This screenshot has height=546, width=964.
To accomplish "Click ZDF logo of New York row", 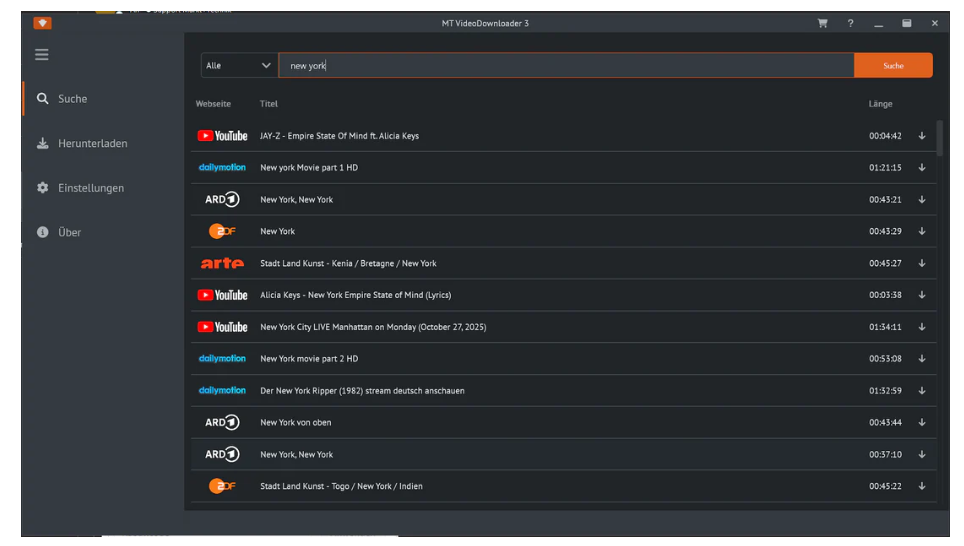I will [x=222, y=231].
